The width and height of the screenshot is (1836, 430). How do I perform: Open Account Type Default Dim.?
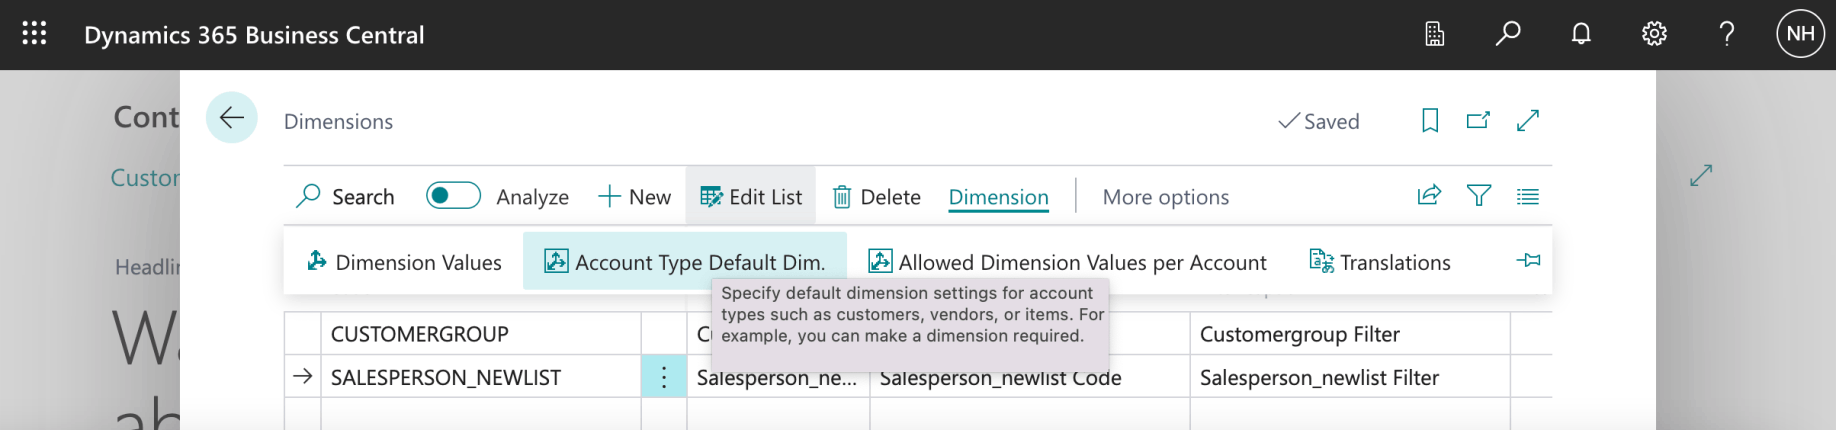click(x=685, y=262)
